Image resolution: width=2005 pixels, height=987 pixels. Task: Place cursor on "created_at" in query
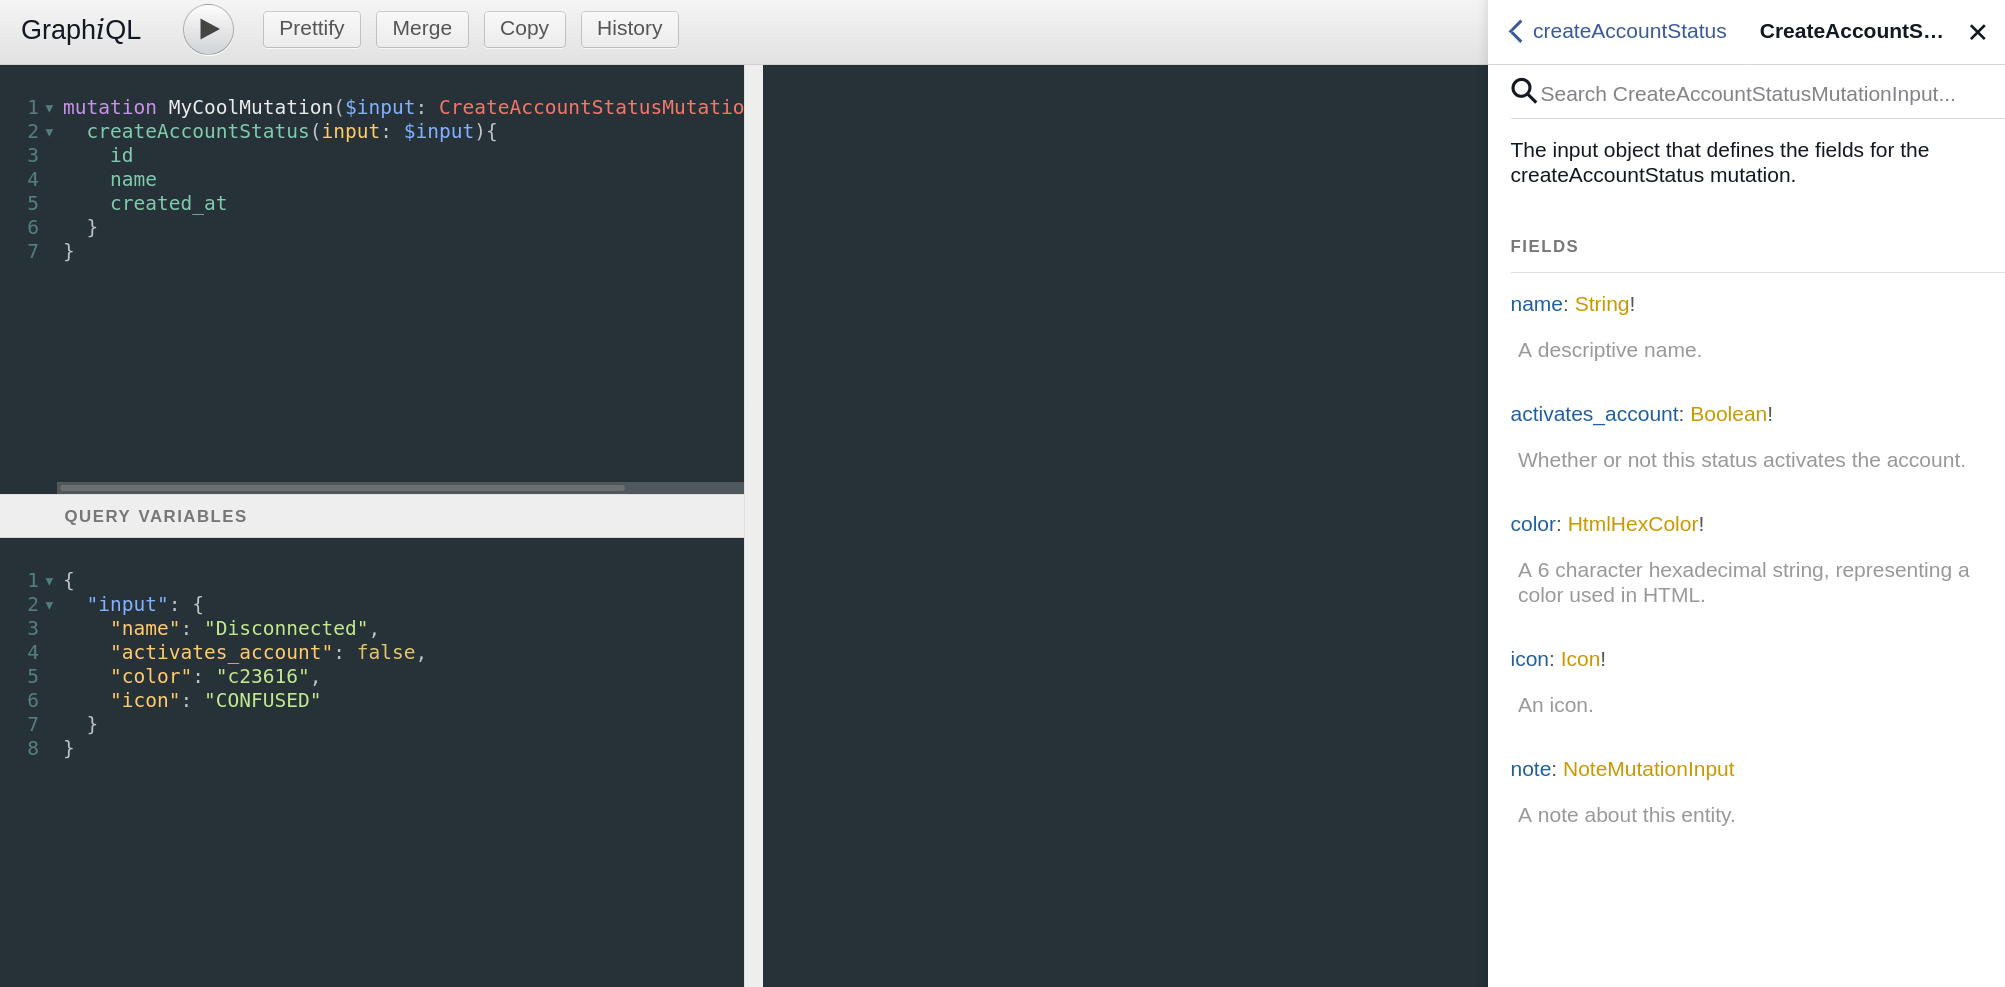168,204
